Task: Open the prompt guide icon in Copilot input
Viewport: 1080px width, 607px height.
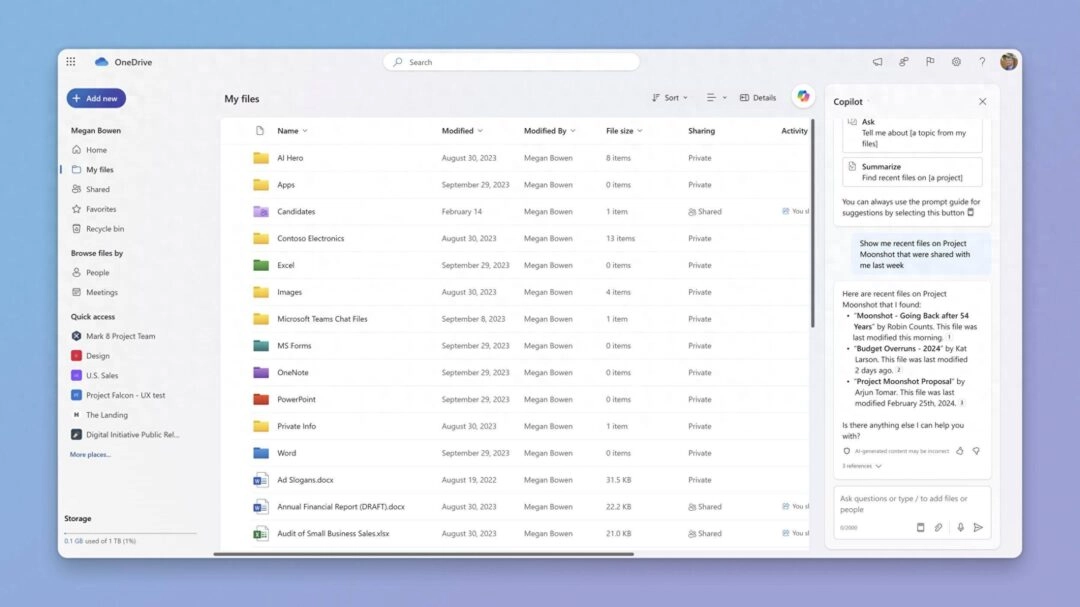Action: (920, 527)
